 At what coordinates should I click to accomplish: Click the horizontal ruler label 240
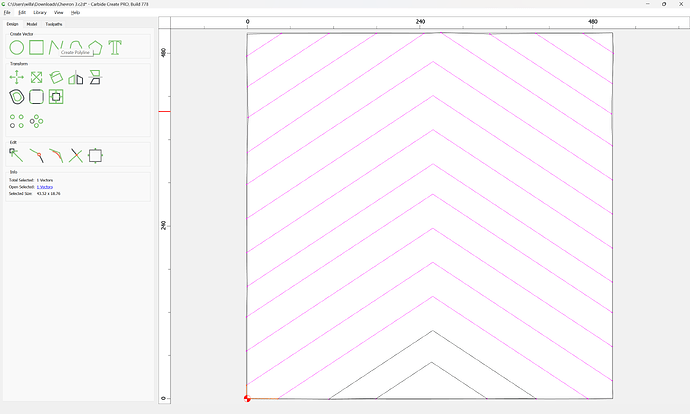(420, 22)
